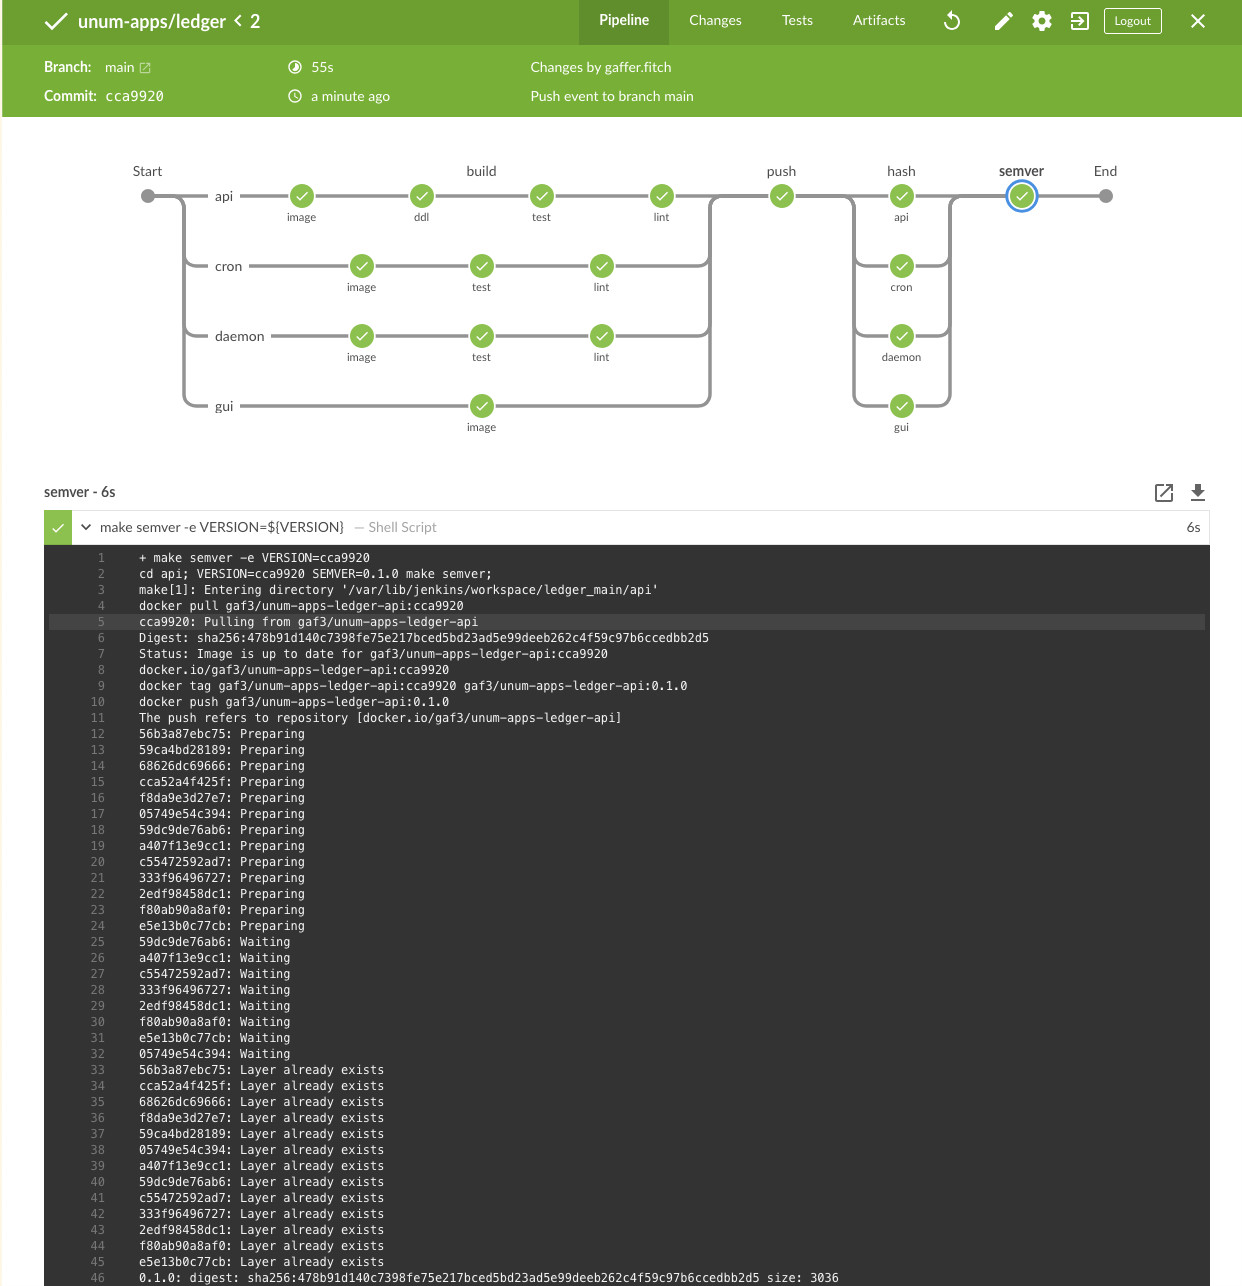Click 'Push event to branch main' text
Screen dimensions: 1242x1286
click(x=612, y=97)
